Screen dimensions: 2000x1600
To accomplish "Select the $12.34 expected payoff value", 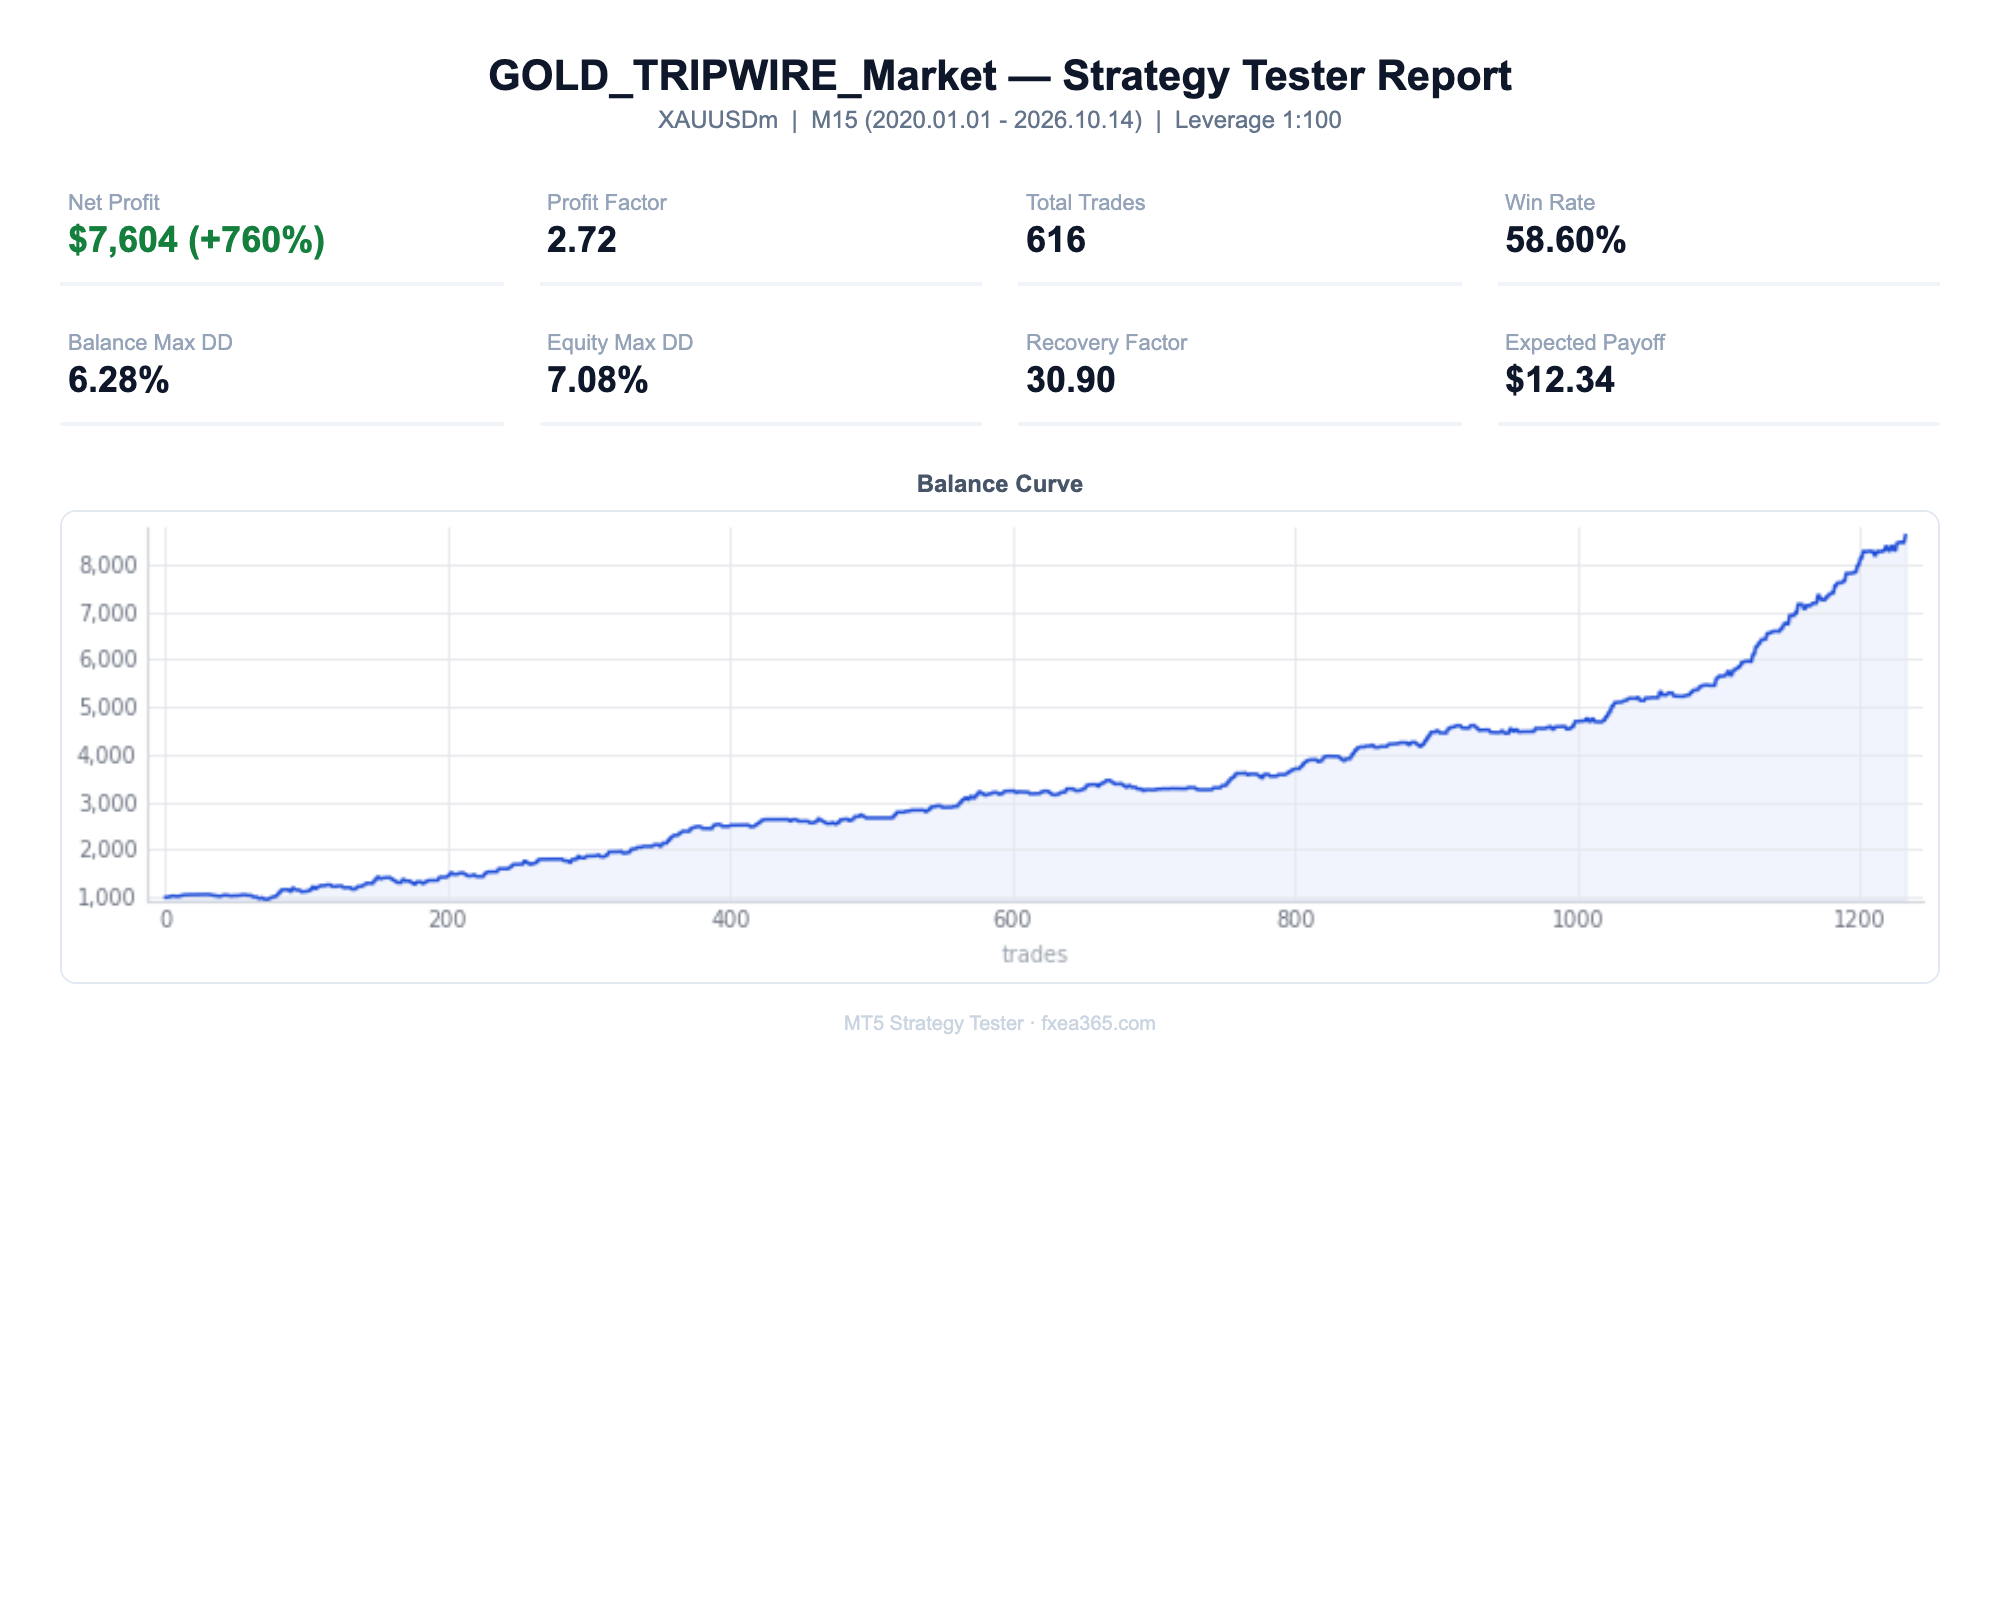I will pyautogui.click(x=1559, y=381).
